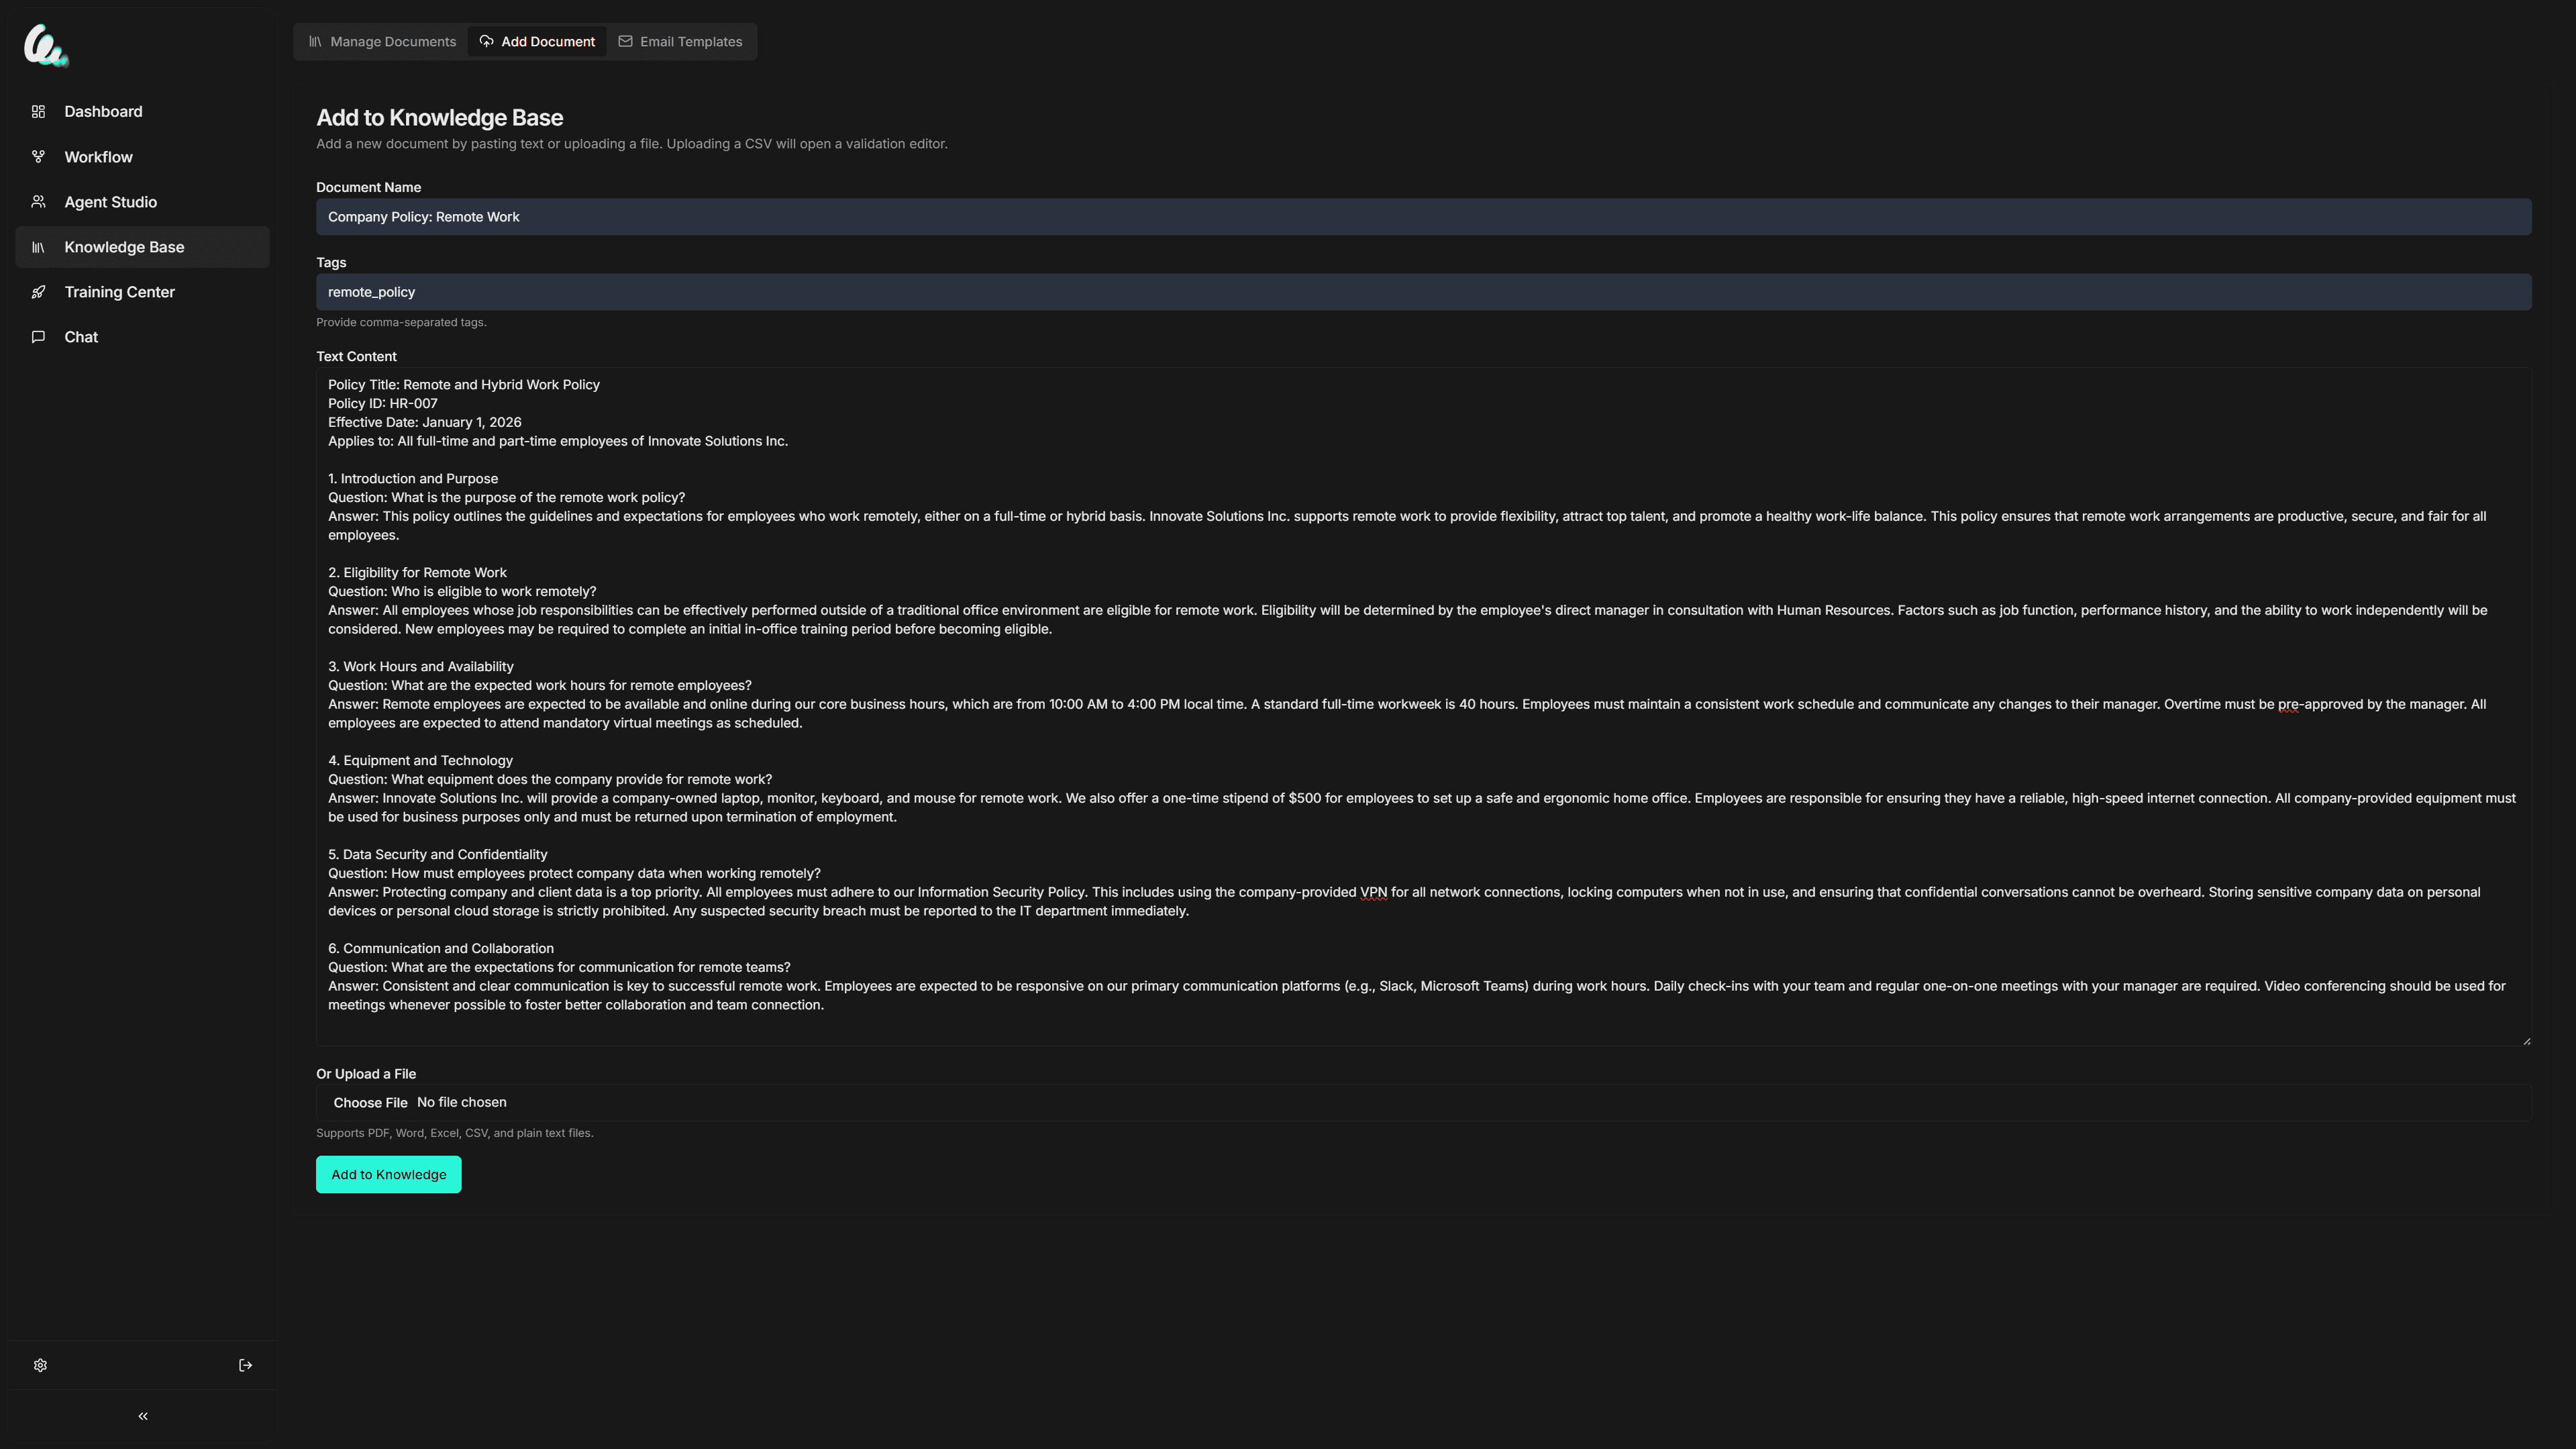Open settings via the gear icon
Image resolution: width=2576 pixels, height=1449 pixels.
(x=40, y=1364)
